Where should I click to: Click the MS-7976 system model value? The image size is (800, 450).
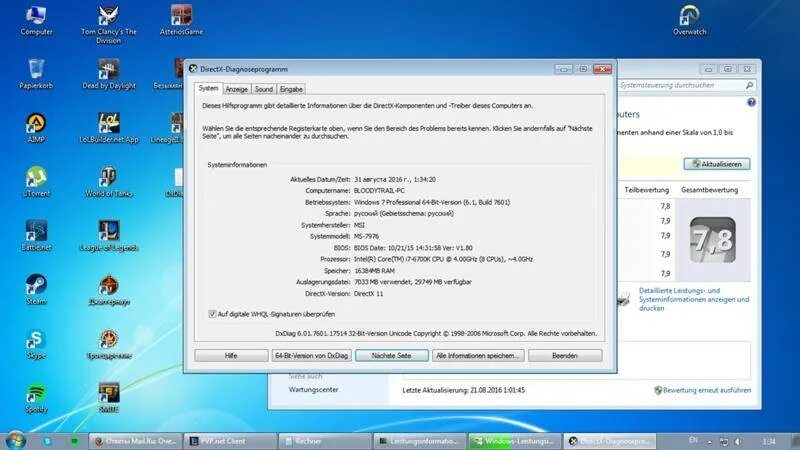pos(366,236)
